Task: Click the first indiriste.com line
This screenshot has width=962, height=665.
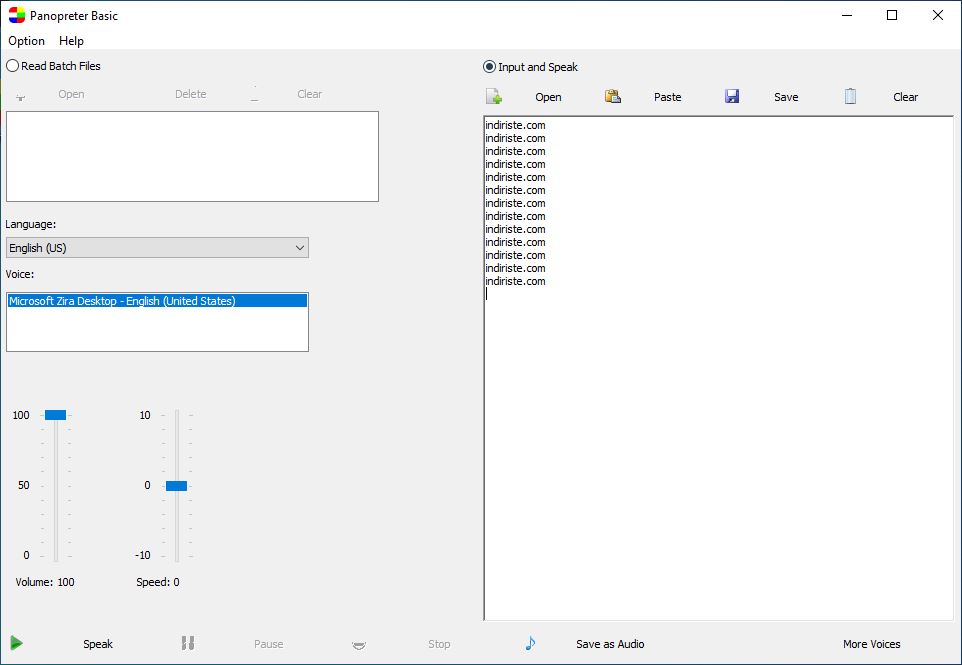Action: click(x=515, y=125)
